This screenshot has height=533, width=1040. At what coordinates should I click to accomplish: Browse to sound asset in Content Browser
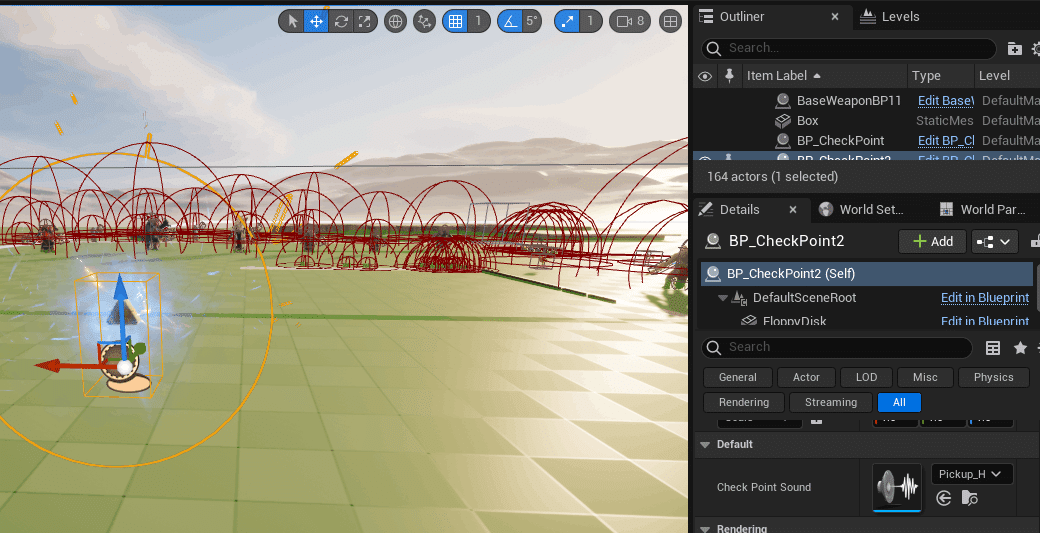coord(969,498)
